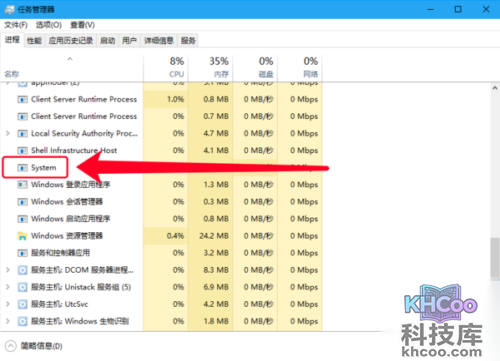This screenshot has width=500, height=361.
Task: Click the Windows 登录应用程序 icon
Action: point(22,185)
